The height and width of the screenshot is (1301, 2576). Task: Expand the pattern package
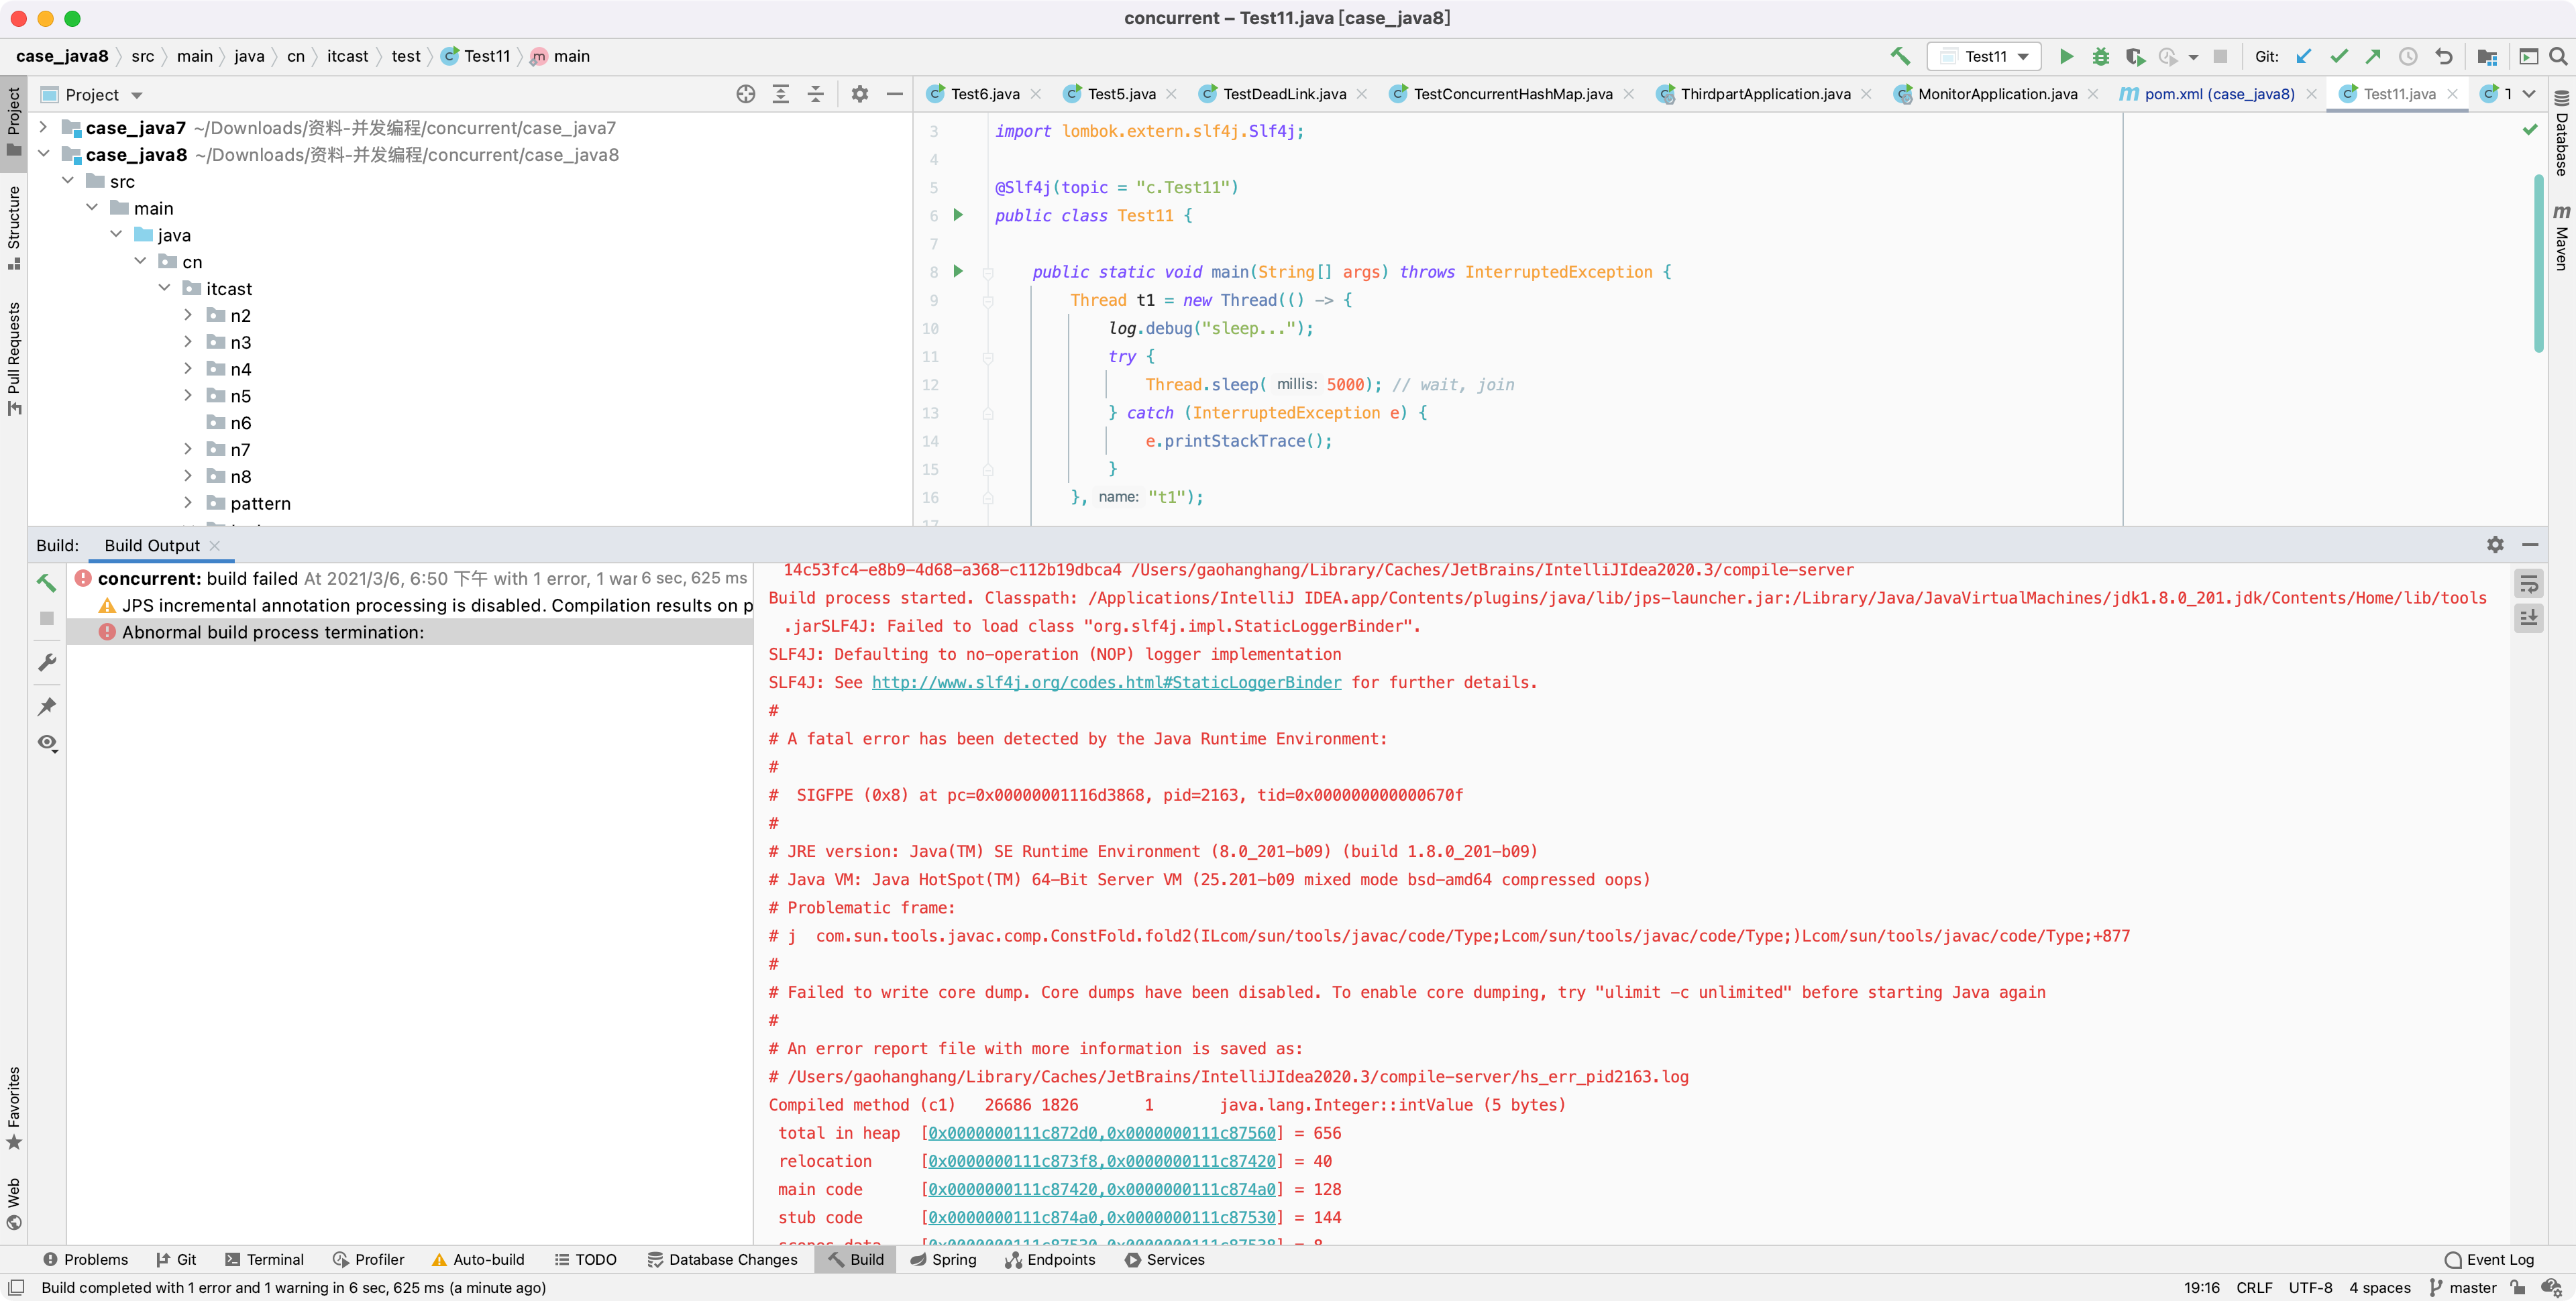coord(188,503)
